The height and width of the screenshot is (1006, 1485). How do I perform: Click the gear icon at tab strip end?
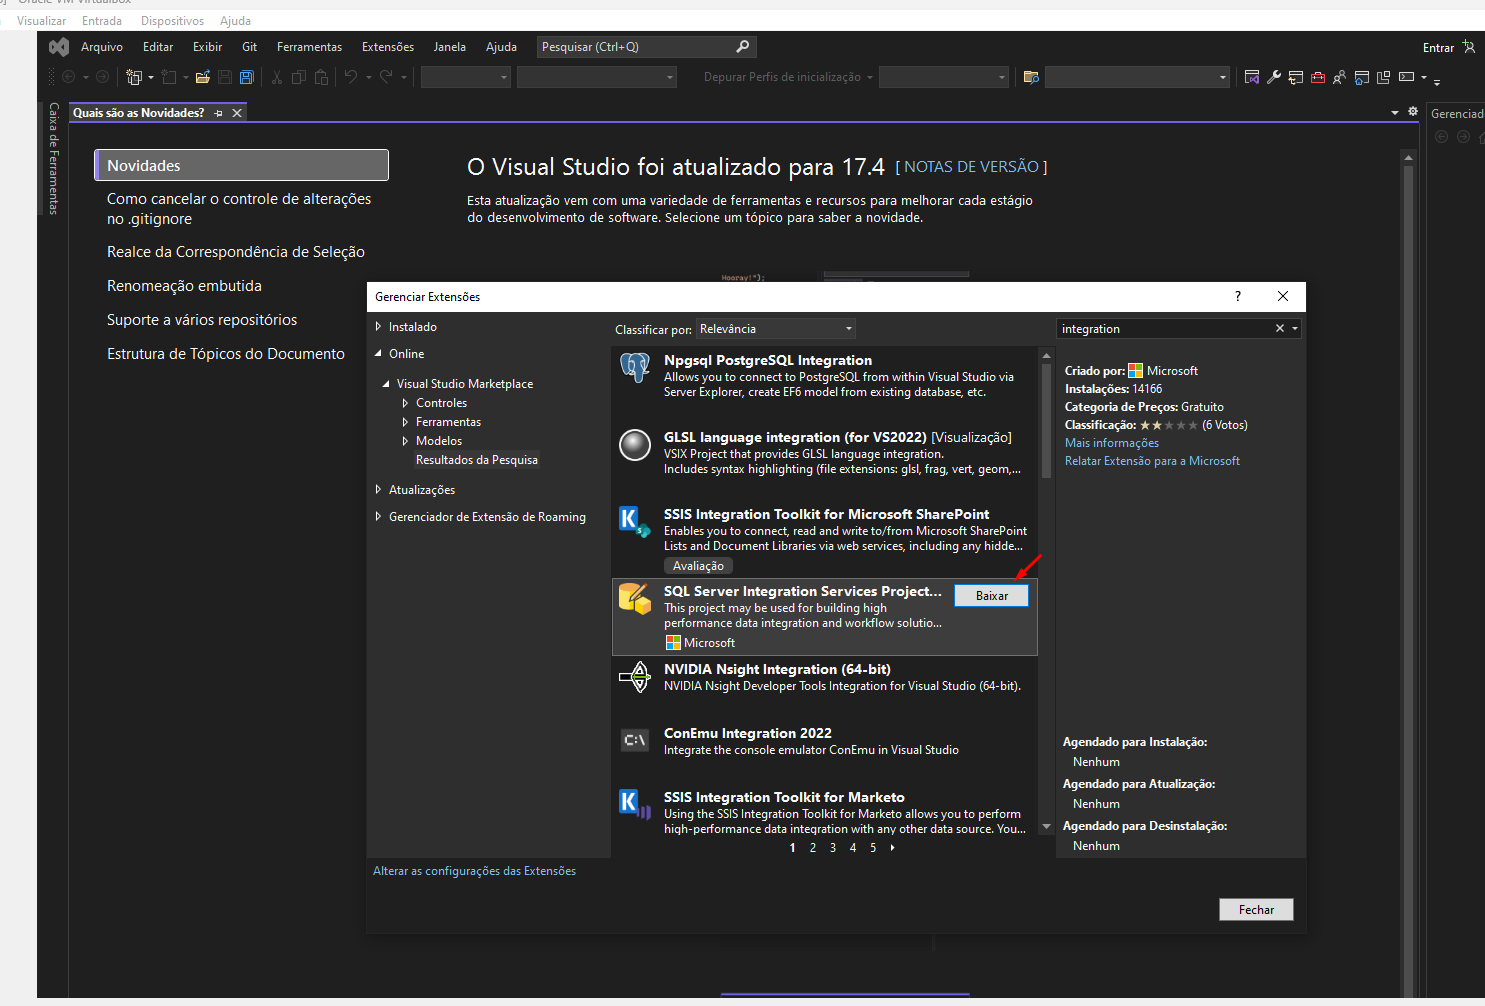tap(1413, 112)
